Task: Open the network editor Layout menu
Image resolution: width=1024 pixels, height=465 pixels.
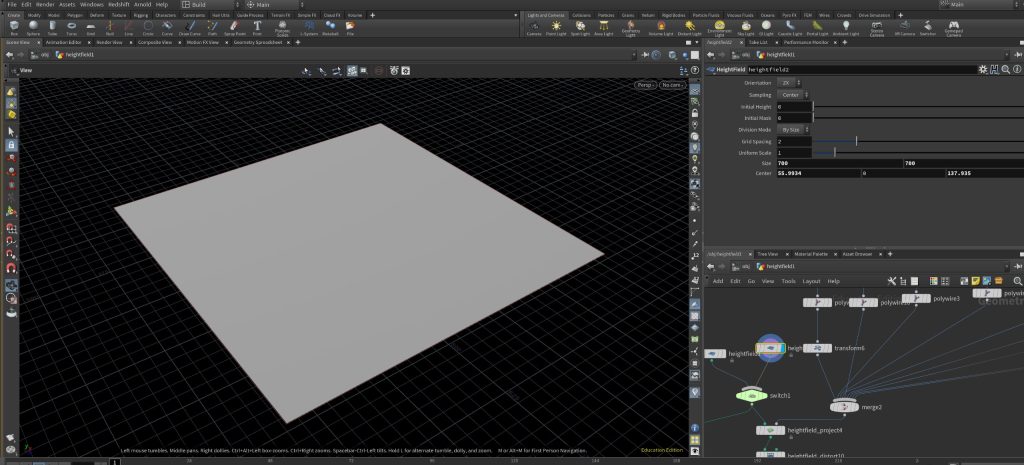Action: pos(811,281)
